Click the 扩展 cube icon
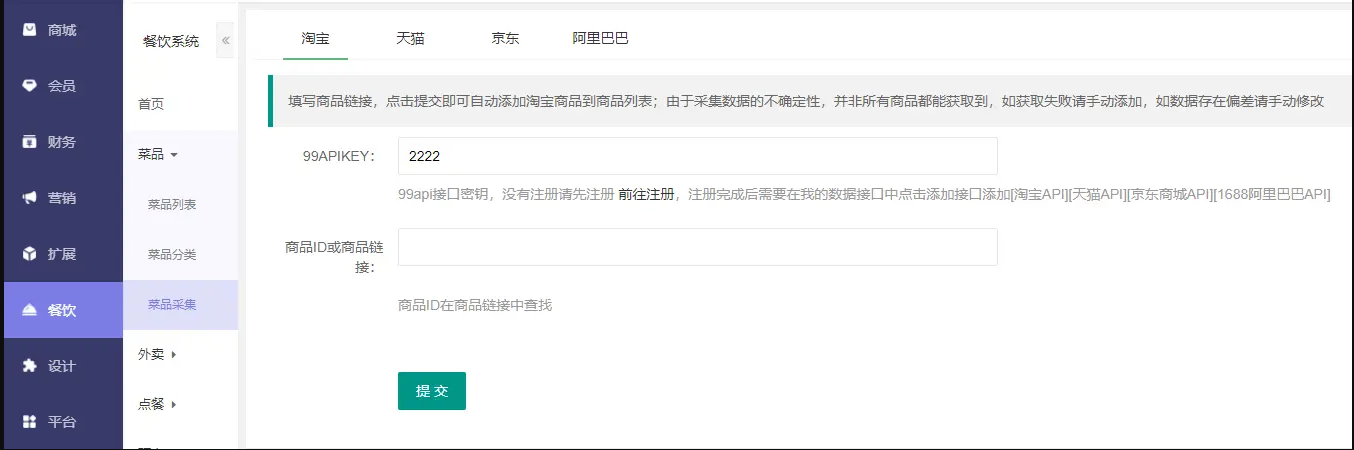 pos(30,254)
